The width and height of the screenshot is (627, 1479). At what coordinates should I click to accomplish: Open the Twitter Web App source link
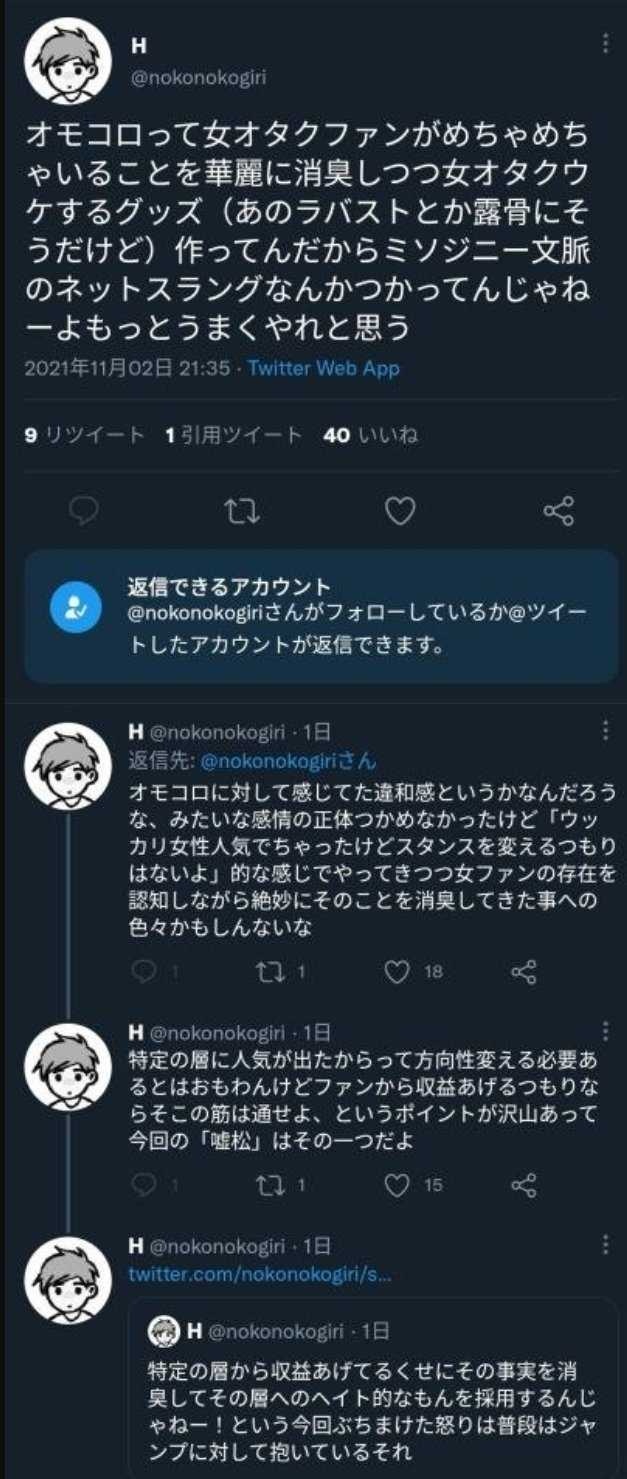coord(323,368)
